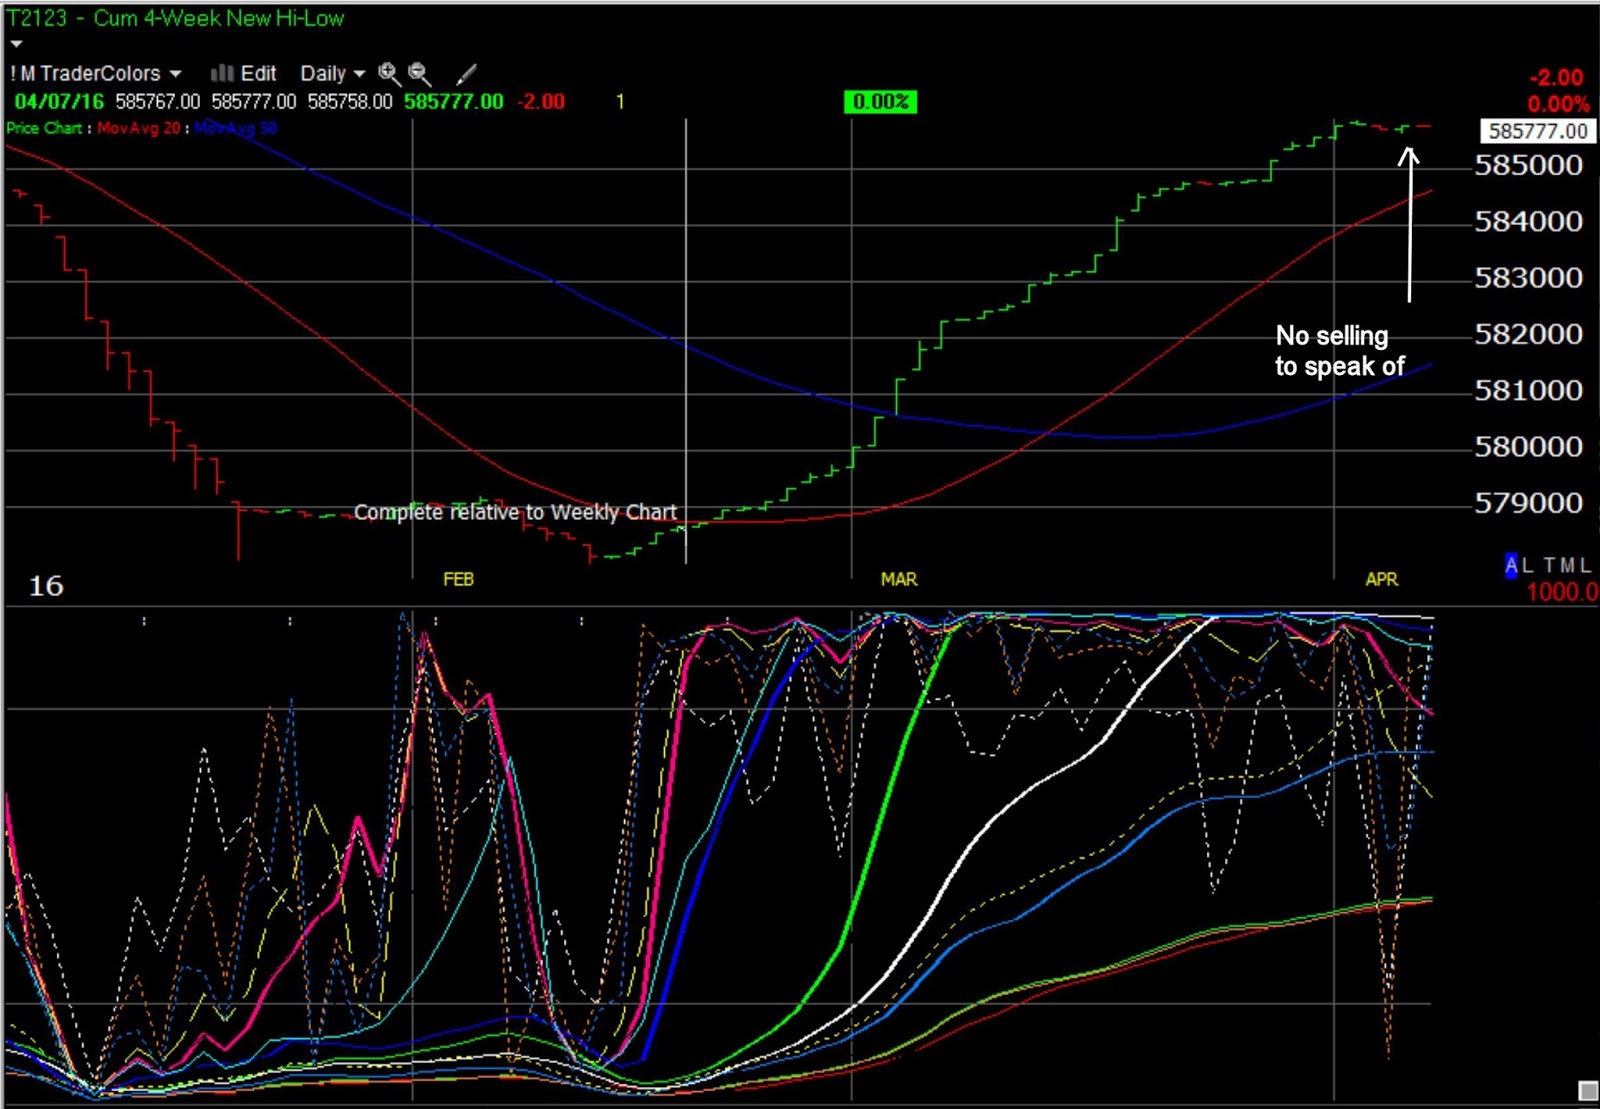The image size is (1600, 1109).
Task: Toggle the MovAvg 20 indicator label
Action: tap(138, 128)
